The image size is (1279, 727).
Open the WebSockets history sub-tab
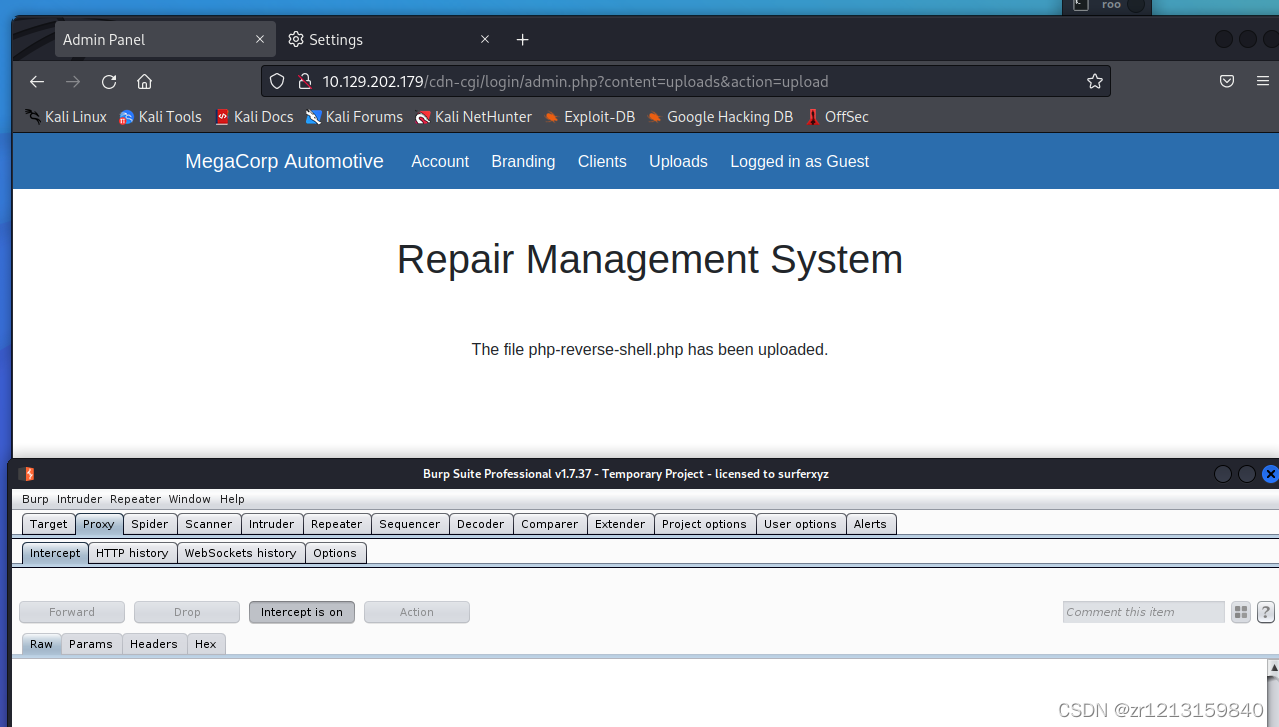(x=240, y=553)
